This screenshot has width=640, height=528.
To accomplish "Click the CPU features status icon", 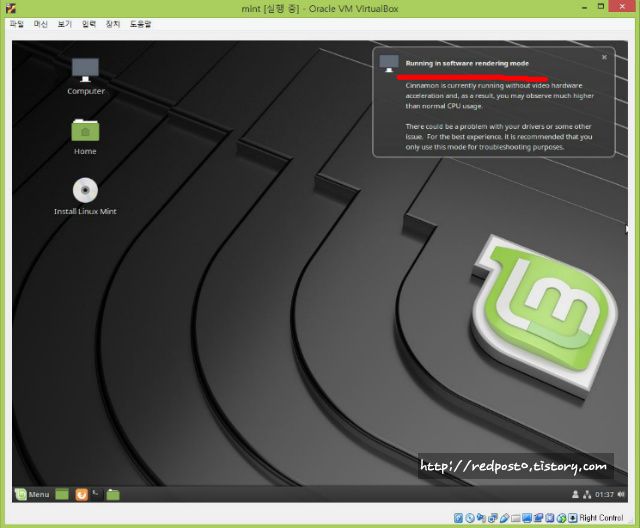I will click(x=550, y=518).
